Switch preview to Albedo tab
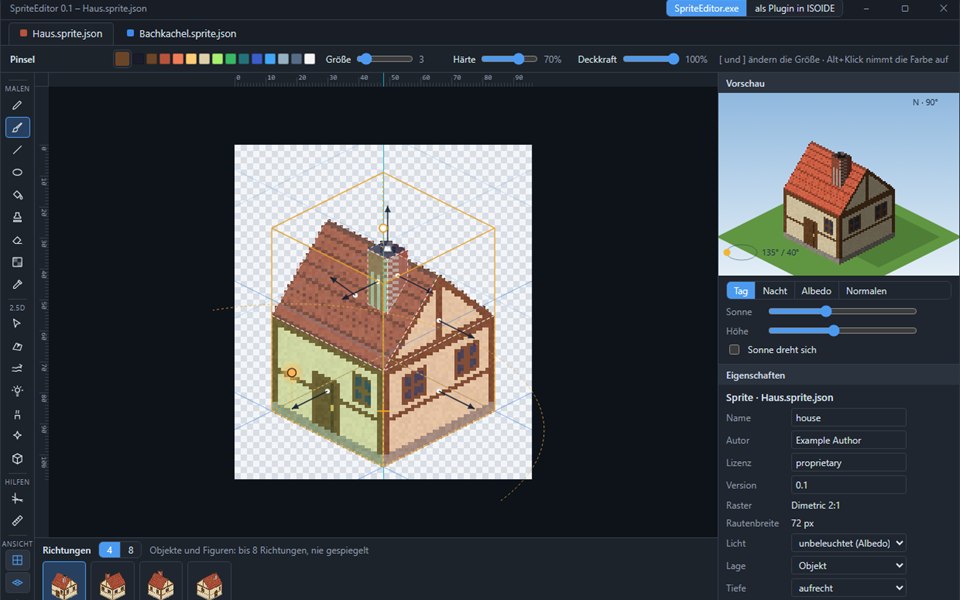 (x=816, y=291)
